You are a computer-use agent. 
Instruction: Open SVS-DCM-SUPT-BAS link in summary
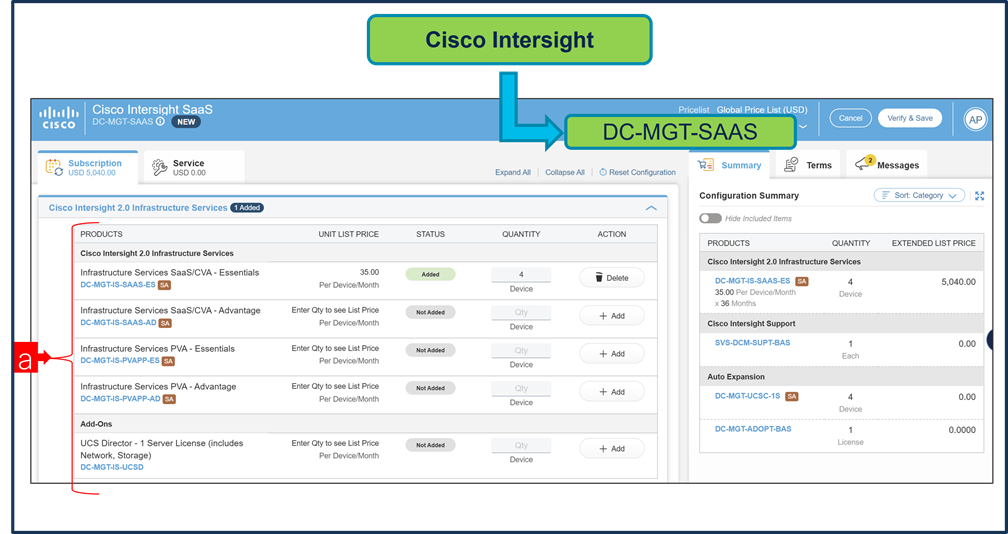point(752,343)
